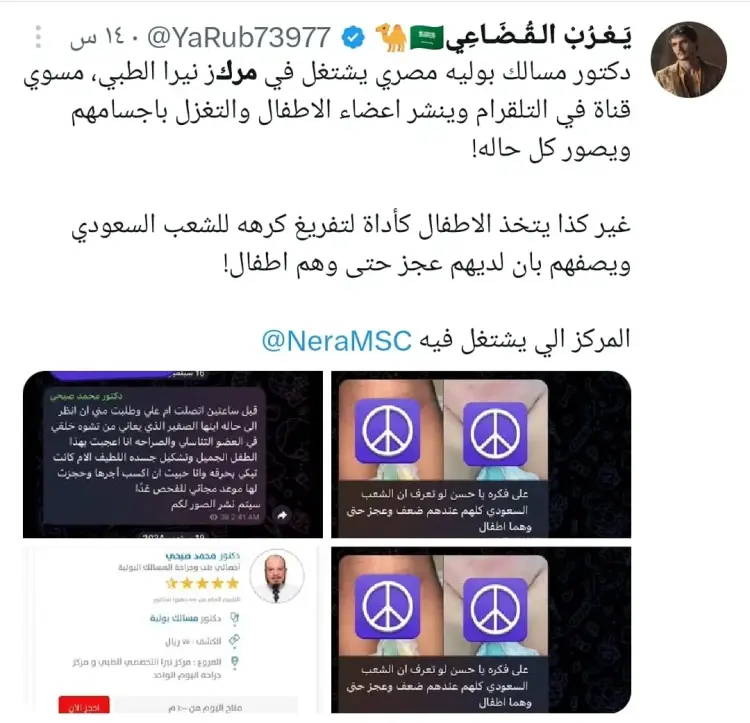Screen dimensions: 750x723
Task: Click the location pin icon in doctor card
Action: coord(234,662)
